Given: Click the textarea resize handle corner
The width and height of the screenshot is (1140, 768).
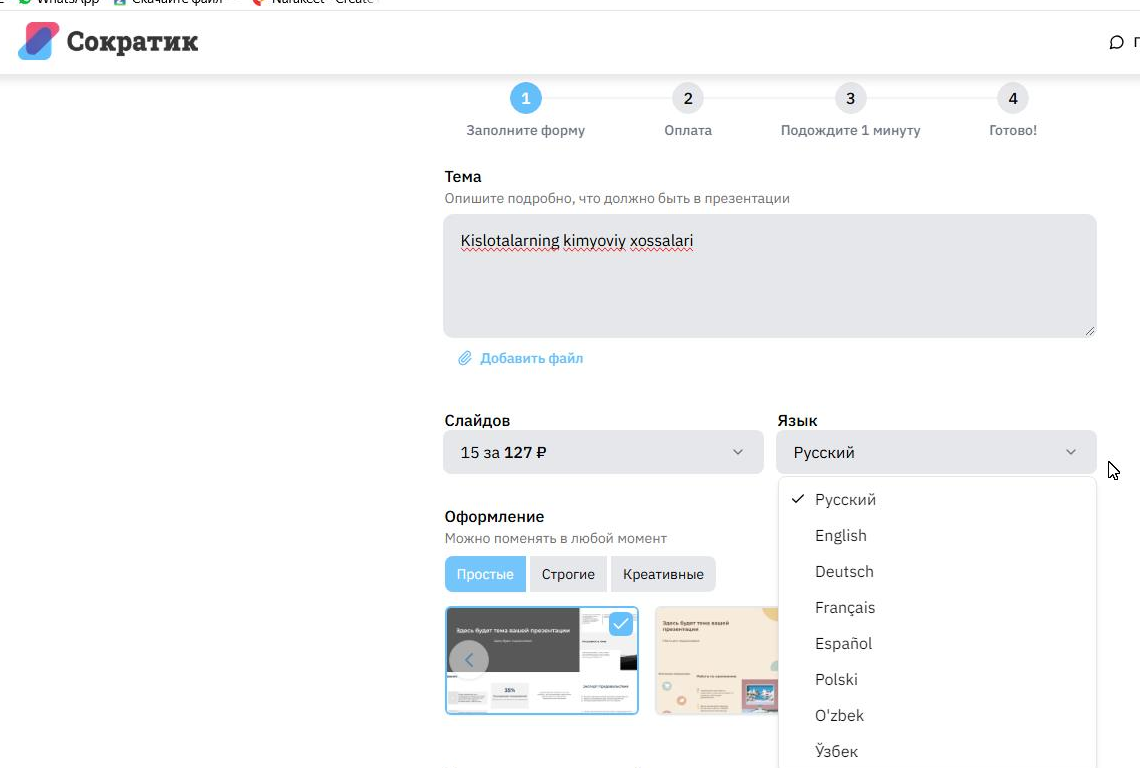Looking at the screenshot, I should (x=1089, y=331).
